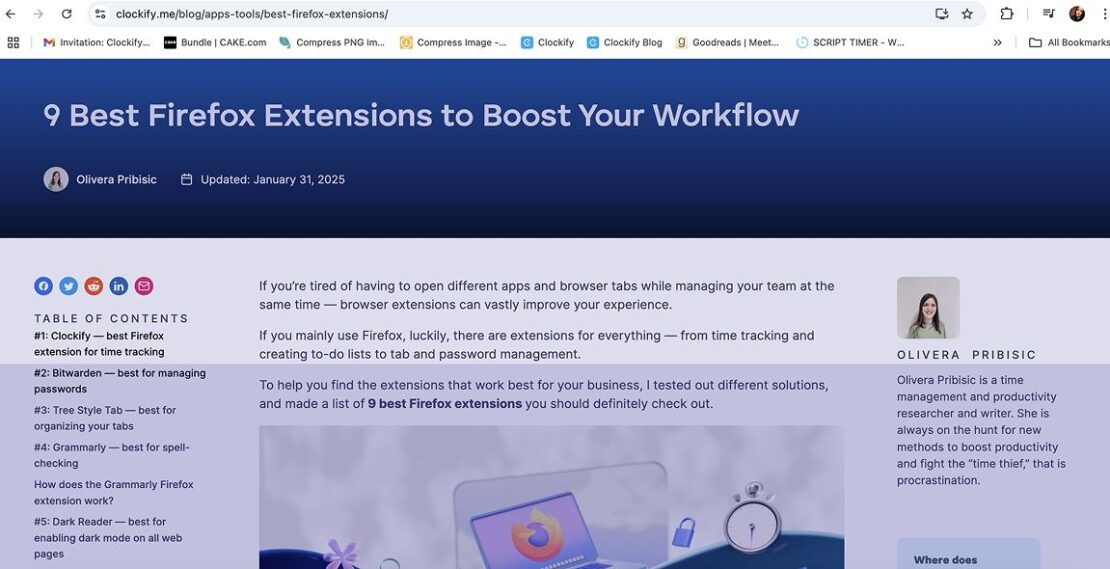Click Olivera Pribisic's sidebar profile photo
The height and width of the screenshot is (569, 1110).
click(928, 308)
